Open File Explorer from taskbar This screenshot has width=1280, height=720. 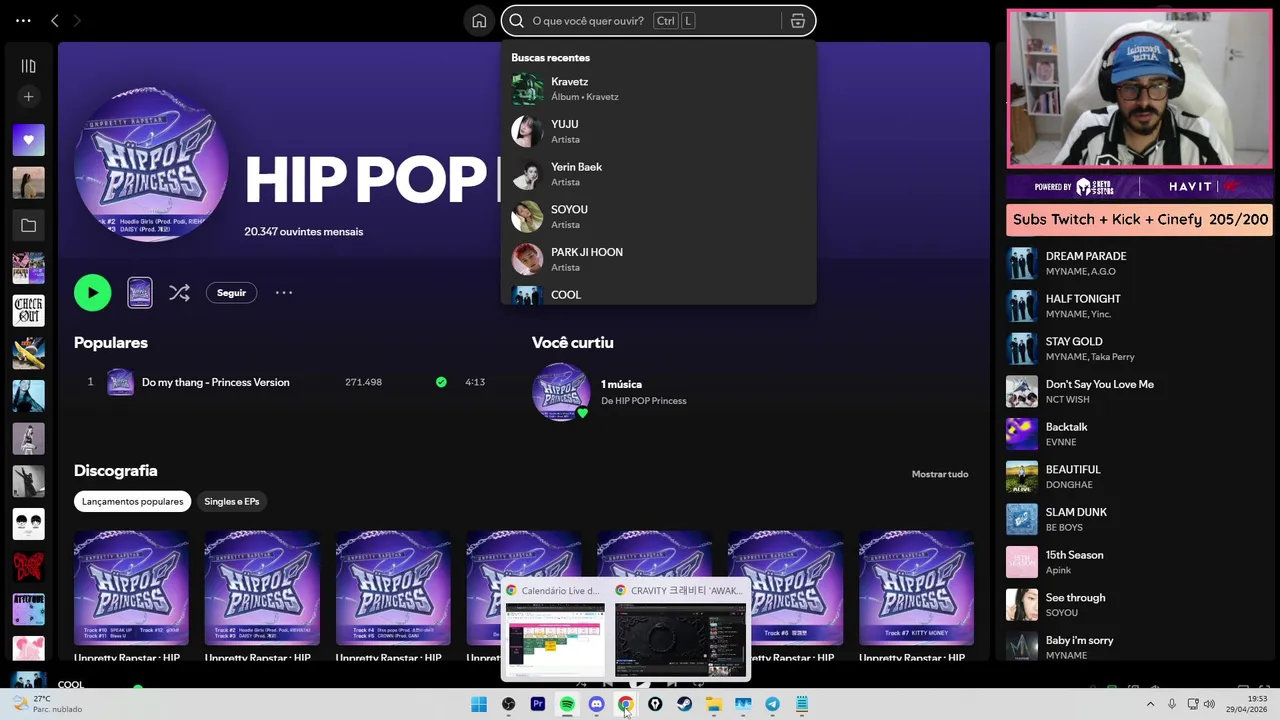click(714, 704)
